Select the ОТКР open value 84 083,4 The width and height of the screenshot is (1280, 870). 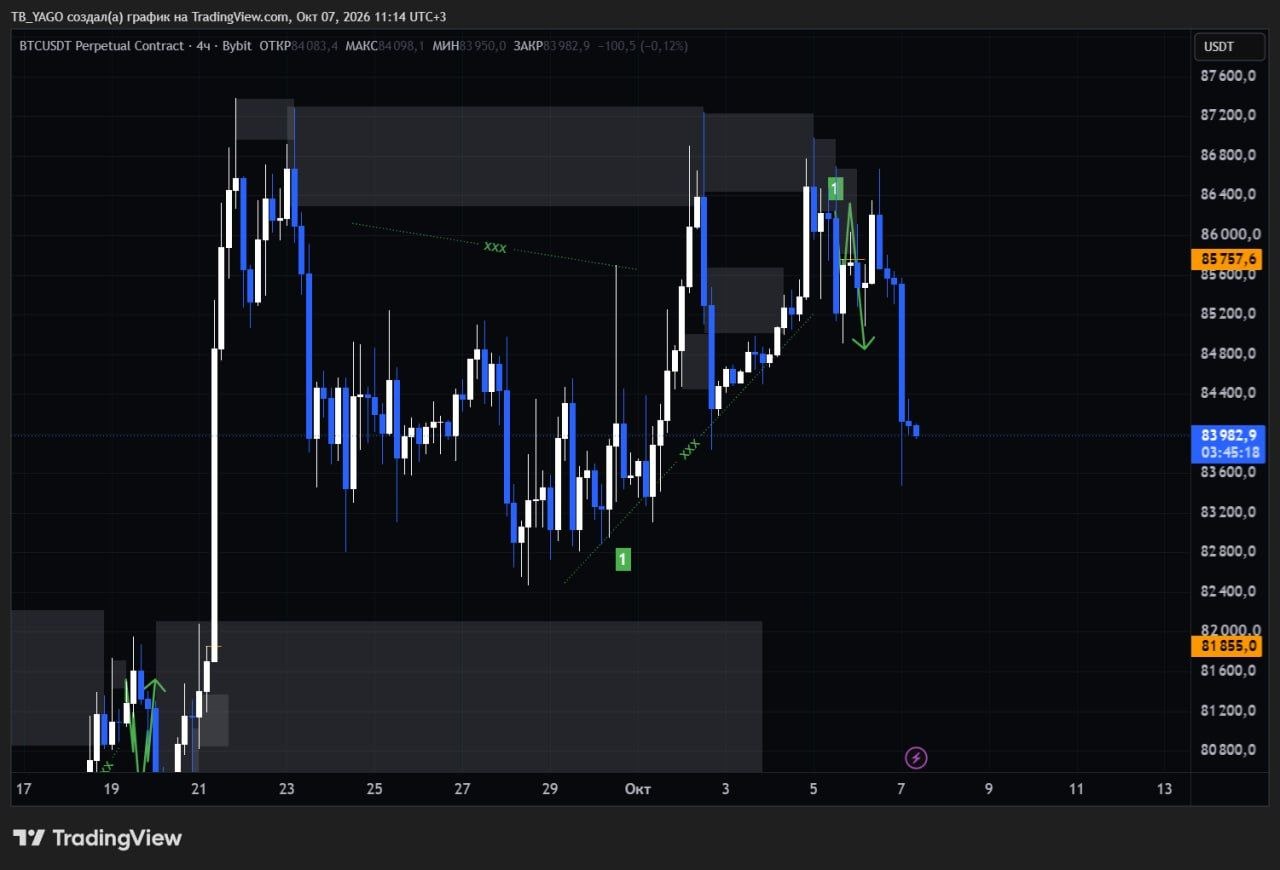coord(316,46)
